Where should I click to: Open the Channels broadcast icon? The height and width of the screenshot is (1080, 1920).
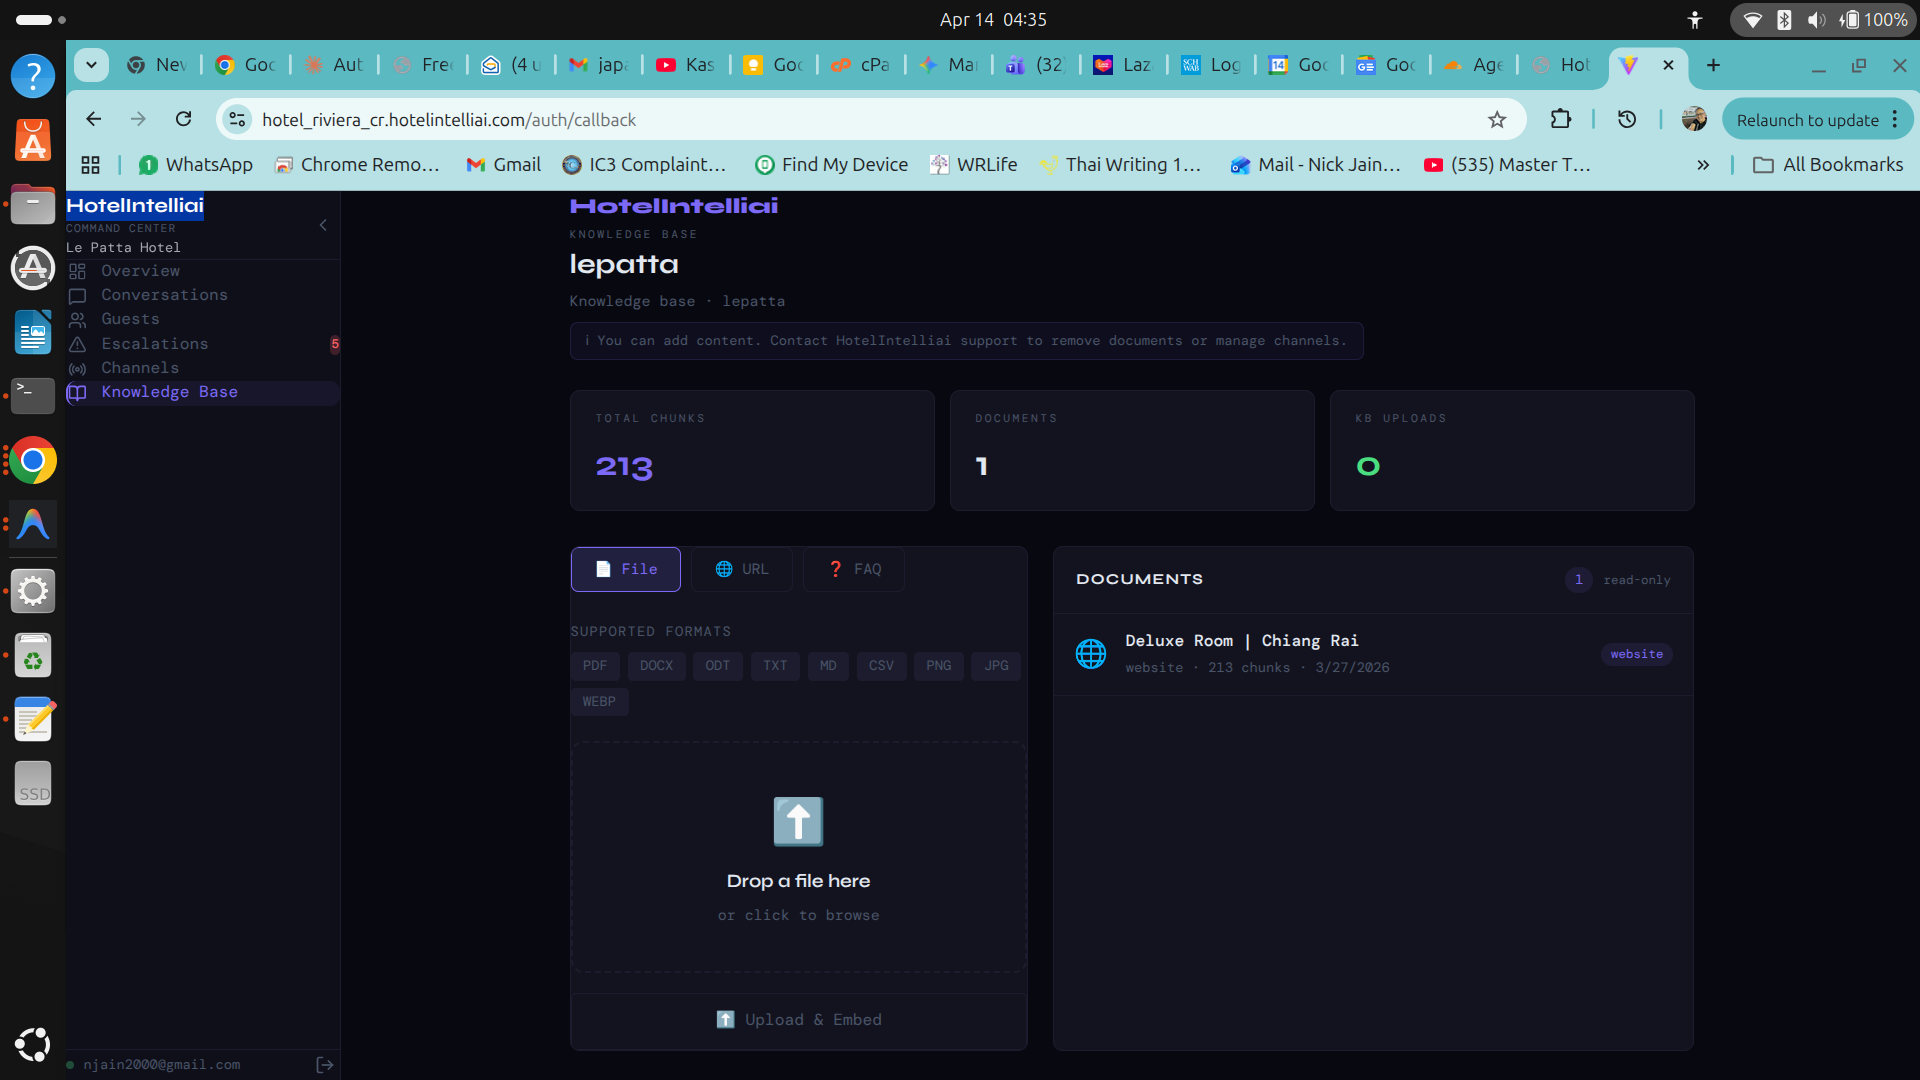[x=78, y=368]
